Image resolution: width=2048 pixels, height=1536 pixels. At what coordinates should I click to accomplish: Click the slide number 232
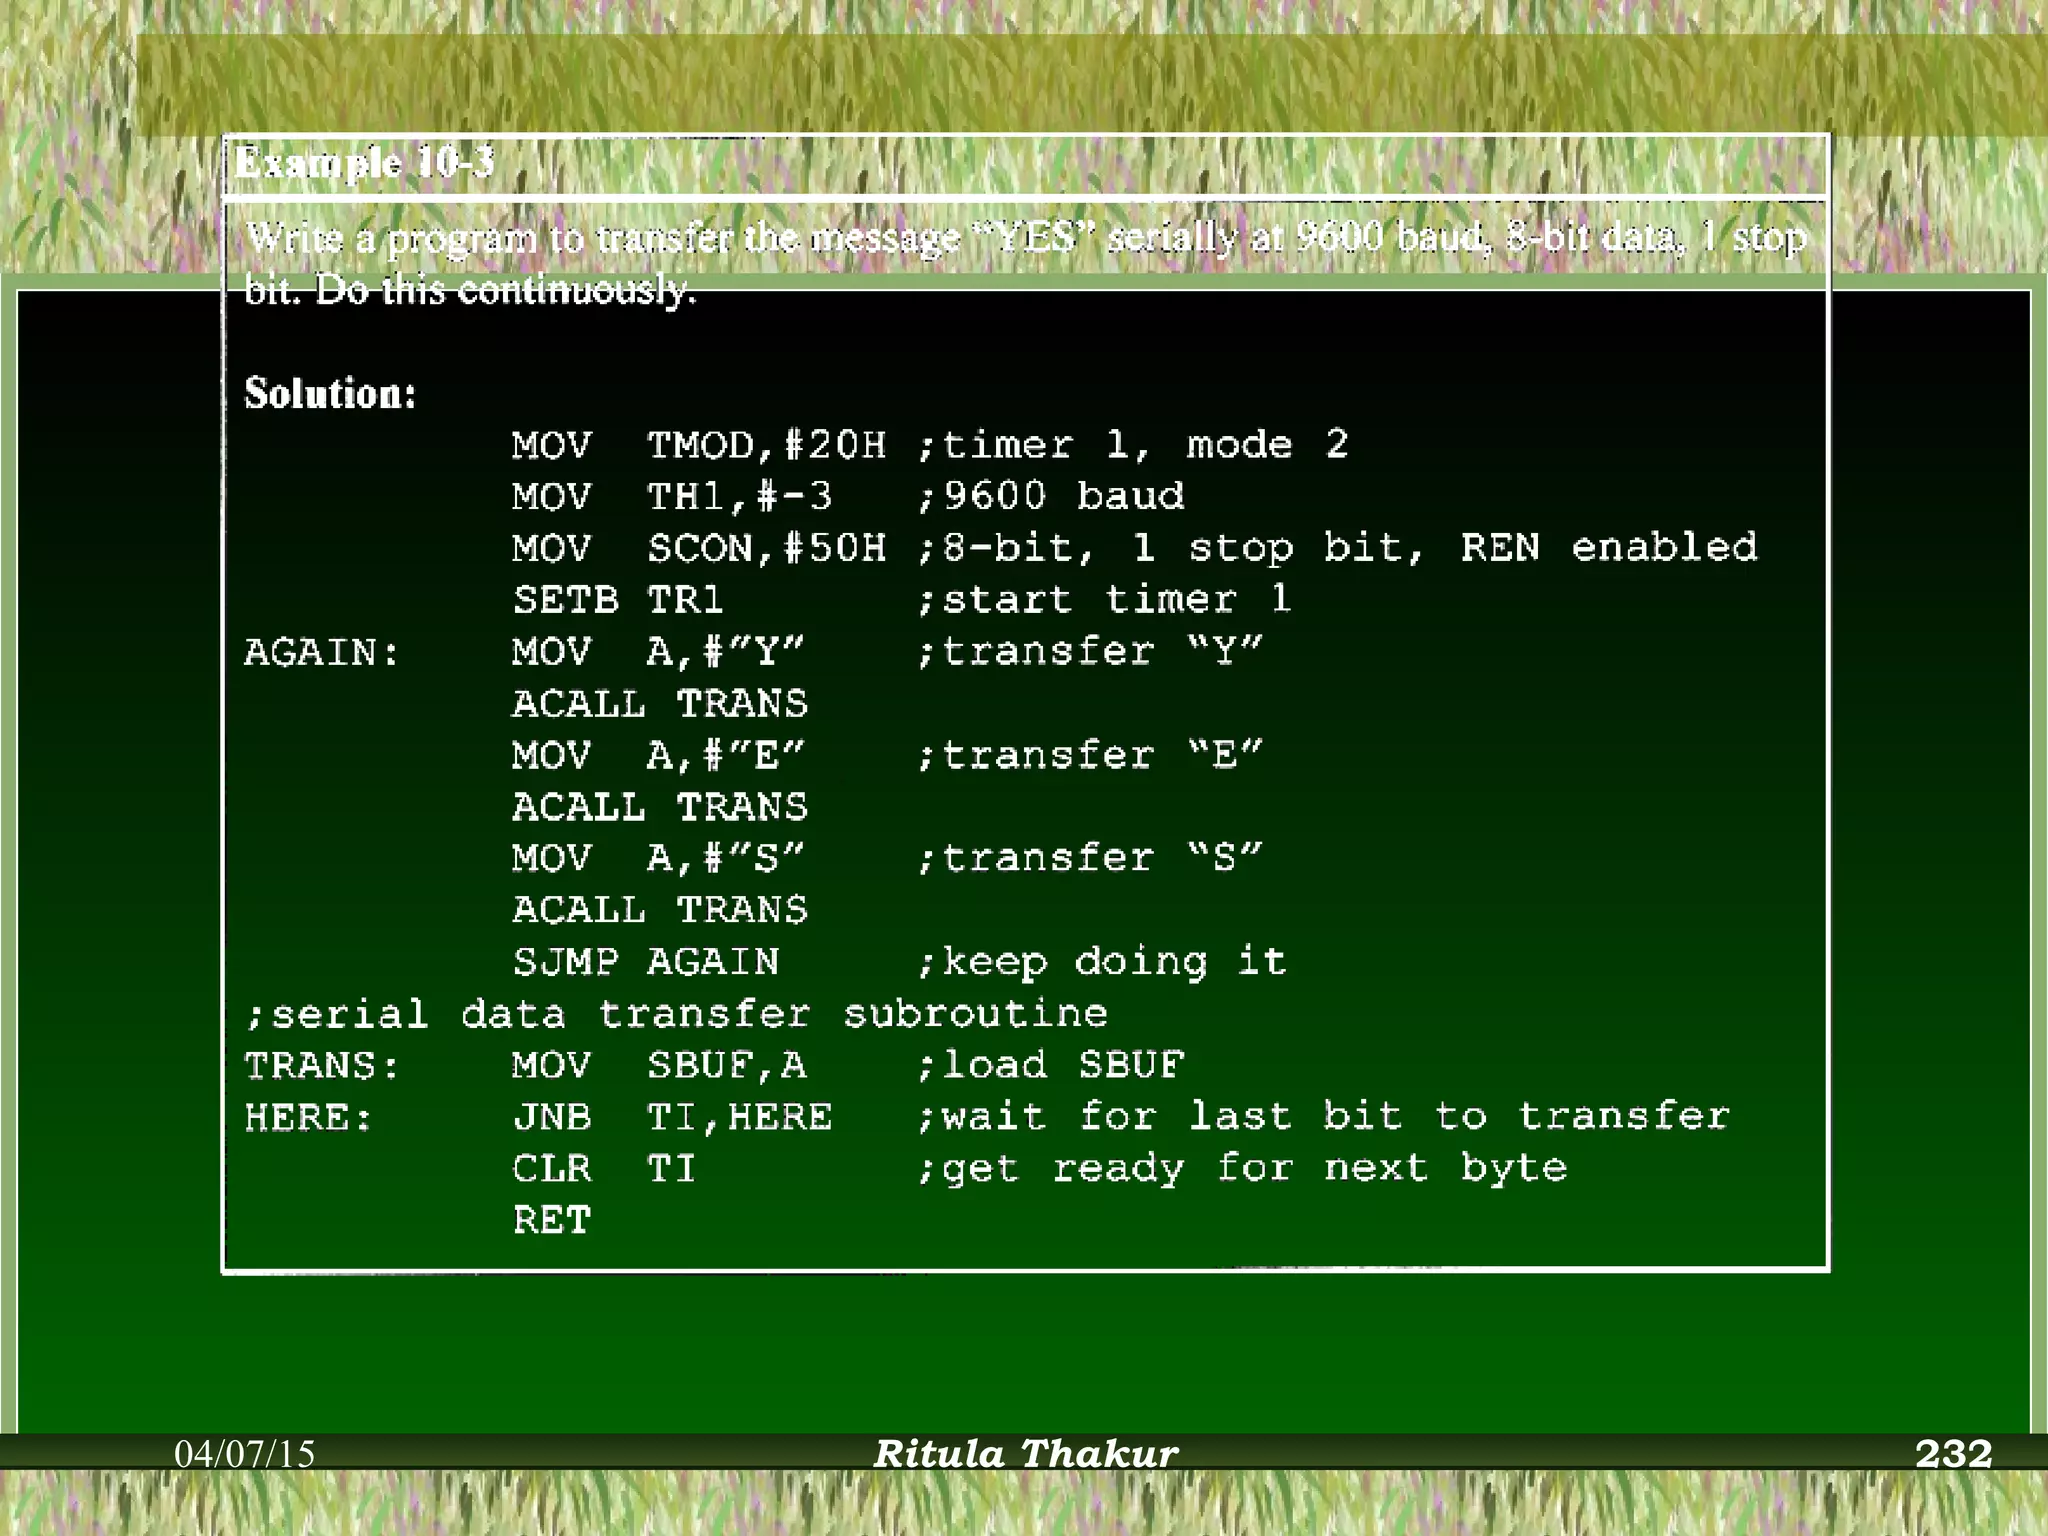(x=1953, y=1454)
